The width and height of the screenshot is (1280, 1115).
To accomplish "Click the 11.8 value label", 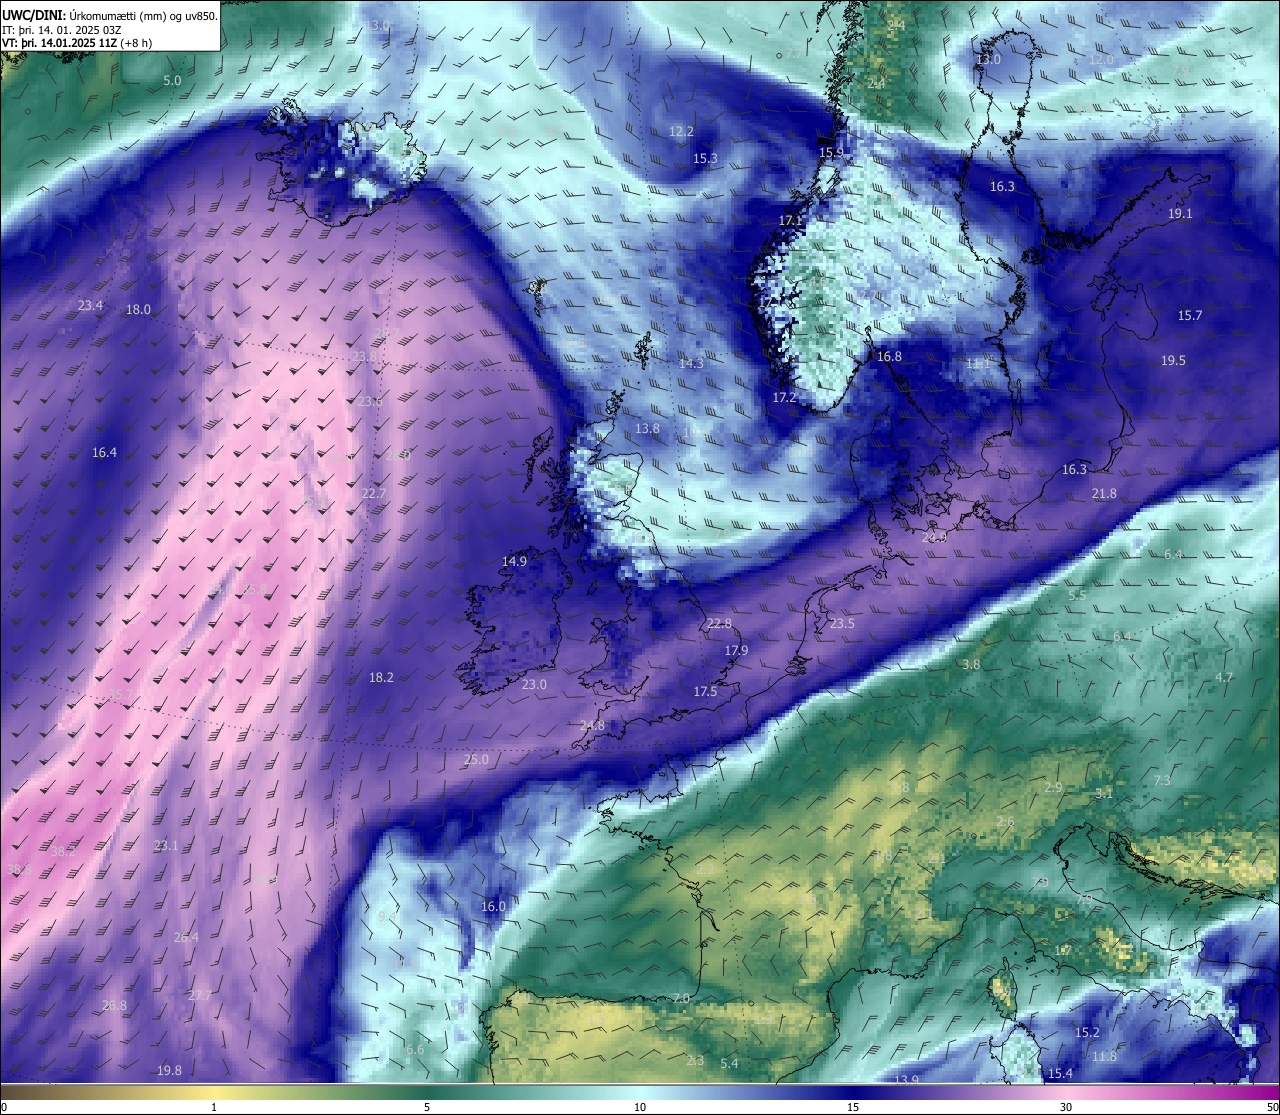I will (1104, 1056).
